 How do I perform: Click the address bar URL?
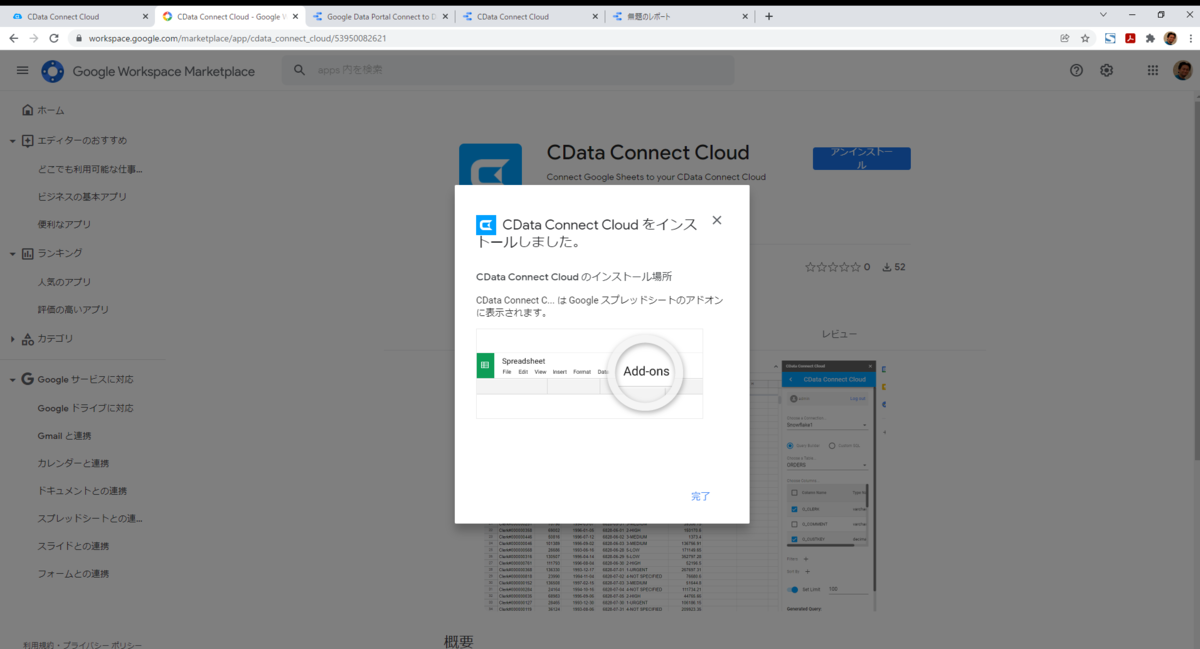pos(237,38)
